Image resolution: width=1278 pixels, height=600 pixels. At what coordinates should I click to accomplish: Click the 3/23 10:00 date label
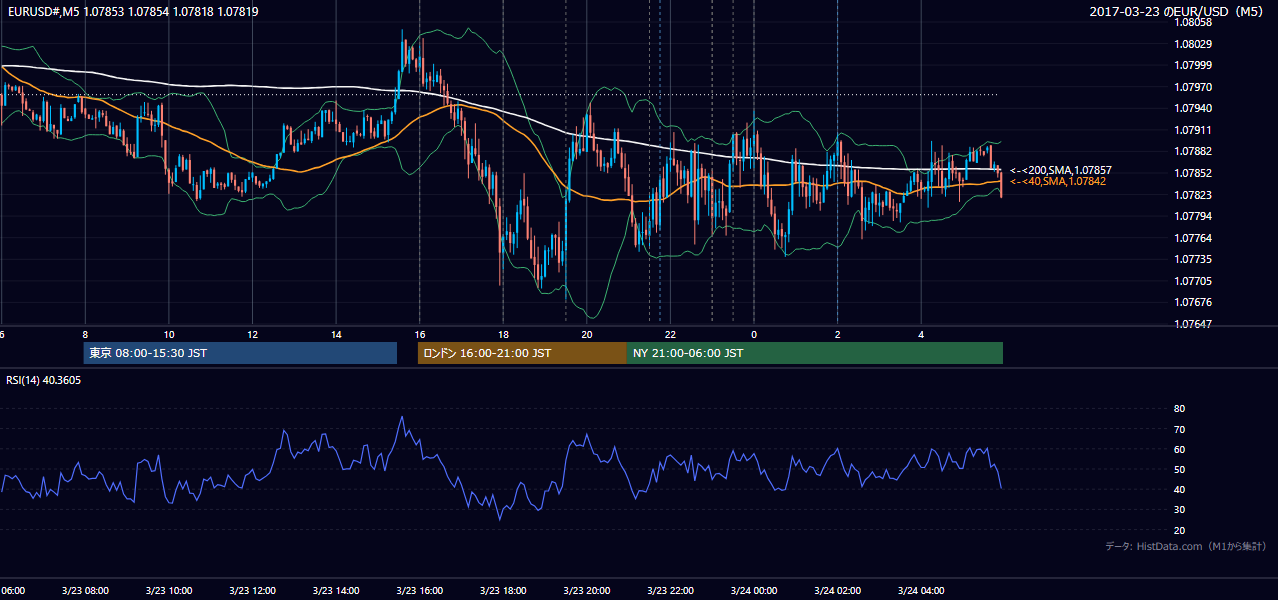tap(169, 591)
